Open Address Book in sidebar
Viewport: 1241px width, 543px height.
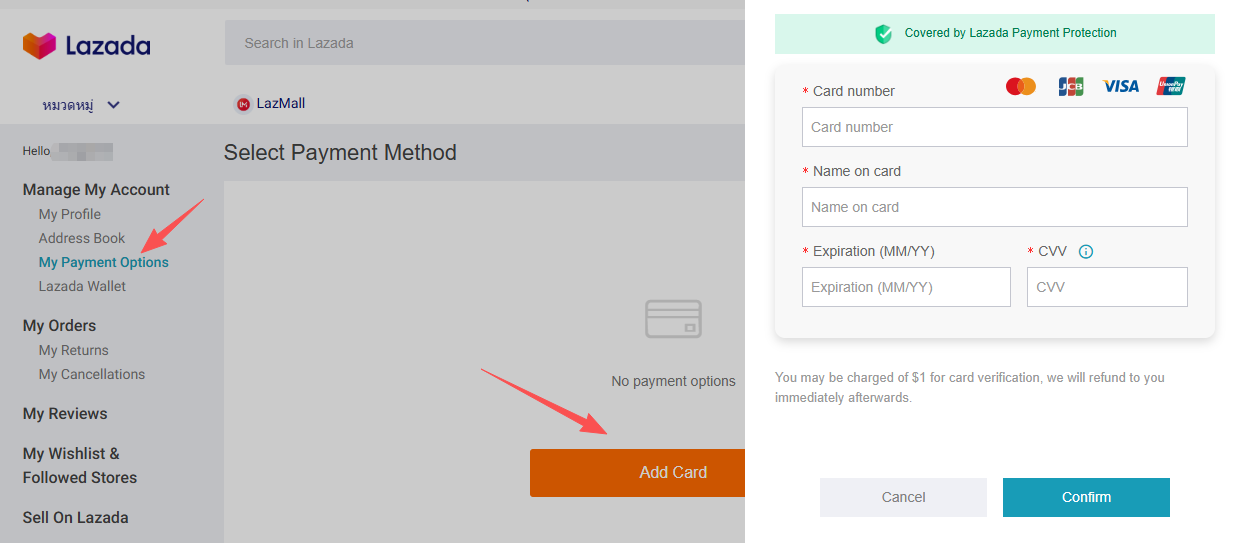click(x=82, y=238)
